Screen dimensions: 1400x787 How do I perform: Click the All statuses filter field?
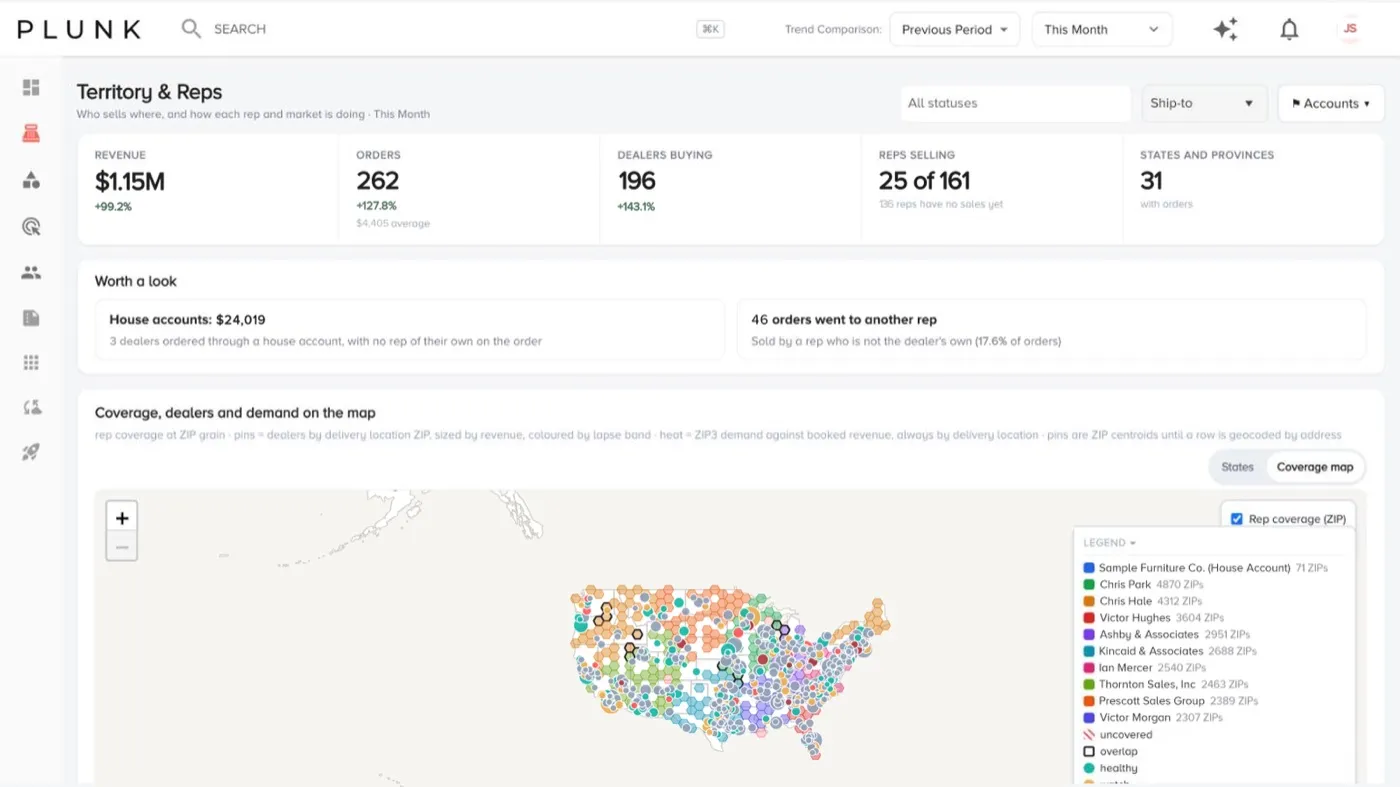tap(1014, 103)
